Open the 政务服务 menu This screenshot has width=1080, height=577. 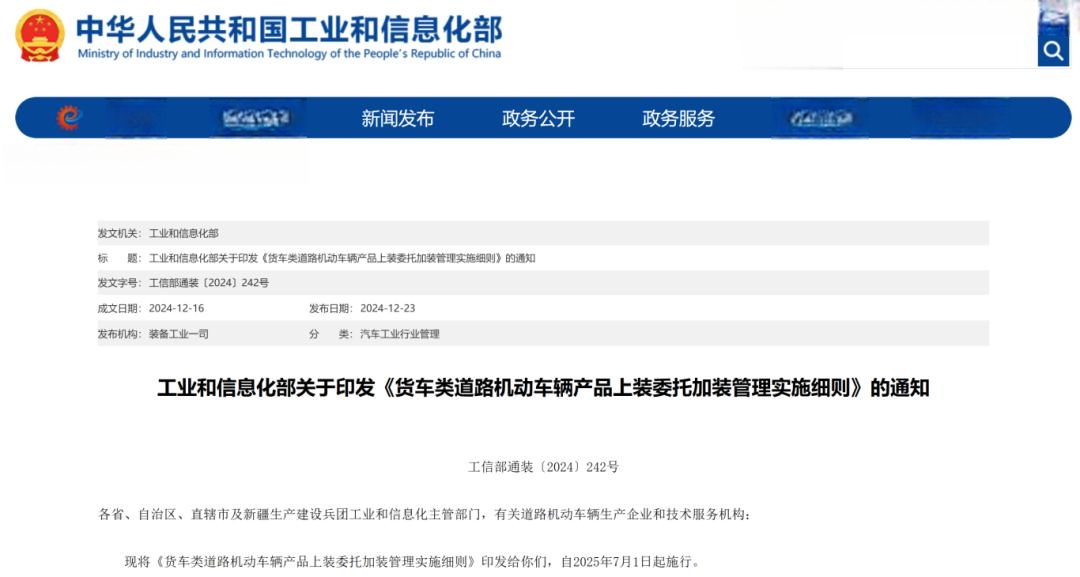pyautogui.click(x=678, y=118)
